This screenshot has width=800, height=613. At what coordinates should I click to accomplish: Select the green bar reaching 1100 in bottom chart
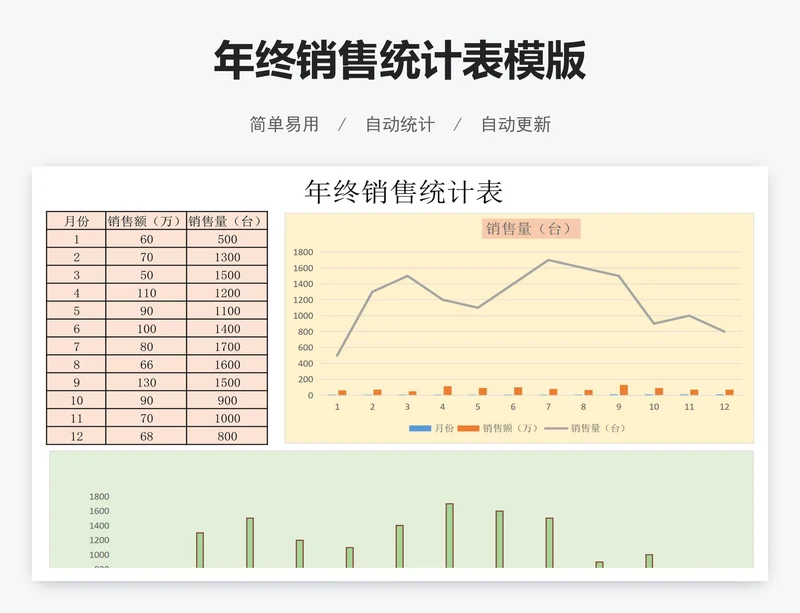(x=349, y=557)
